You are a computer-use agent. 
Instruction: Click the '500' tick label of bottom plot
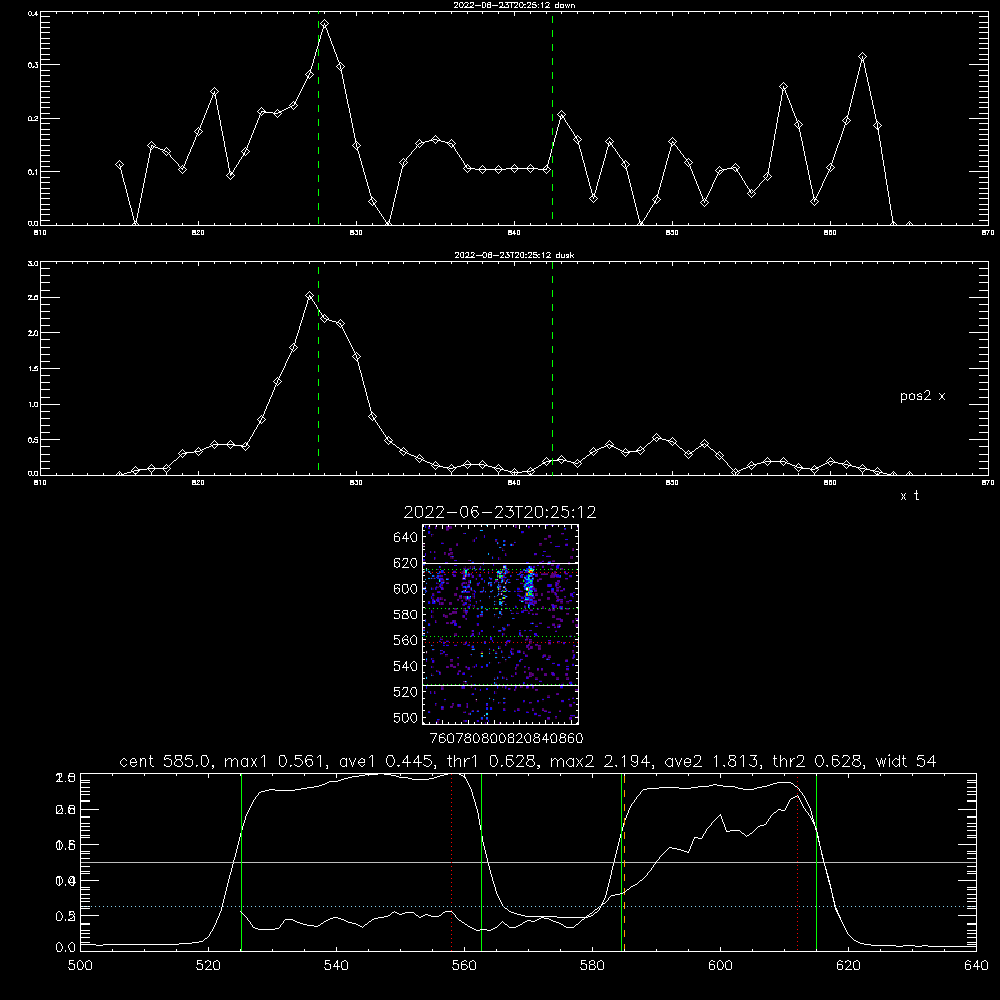coord(80,966)
